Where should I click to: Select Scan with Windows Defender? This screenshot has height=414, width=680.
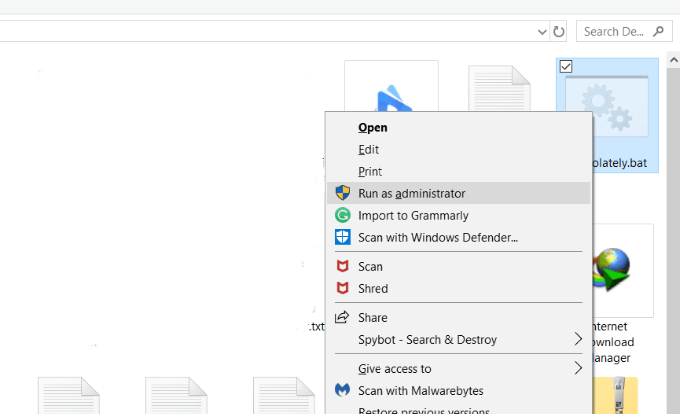(x=459, y=238)
